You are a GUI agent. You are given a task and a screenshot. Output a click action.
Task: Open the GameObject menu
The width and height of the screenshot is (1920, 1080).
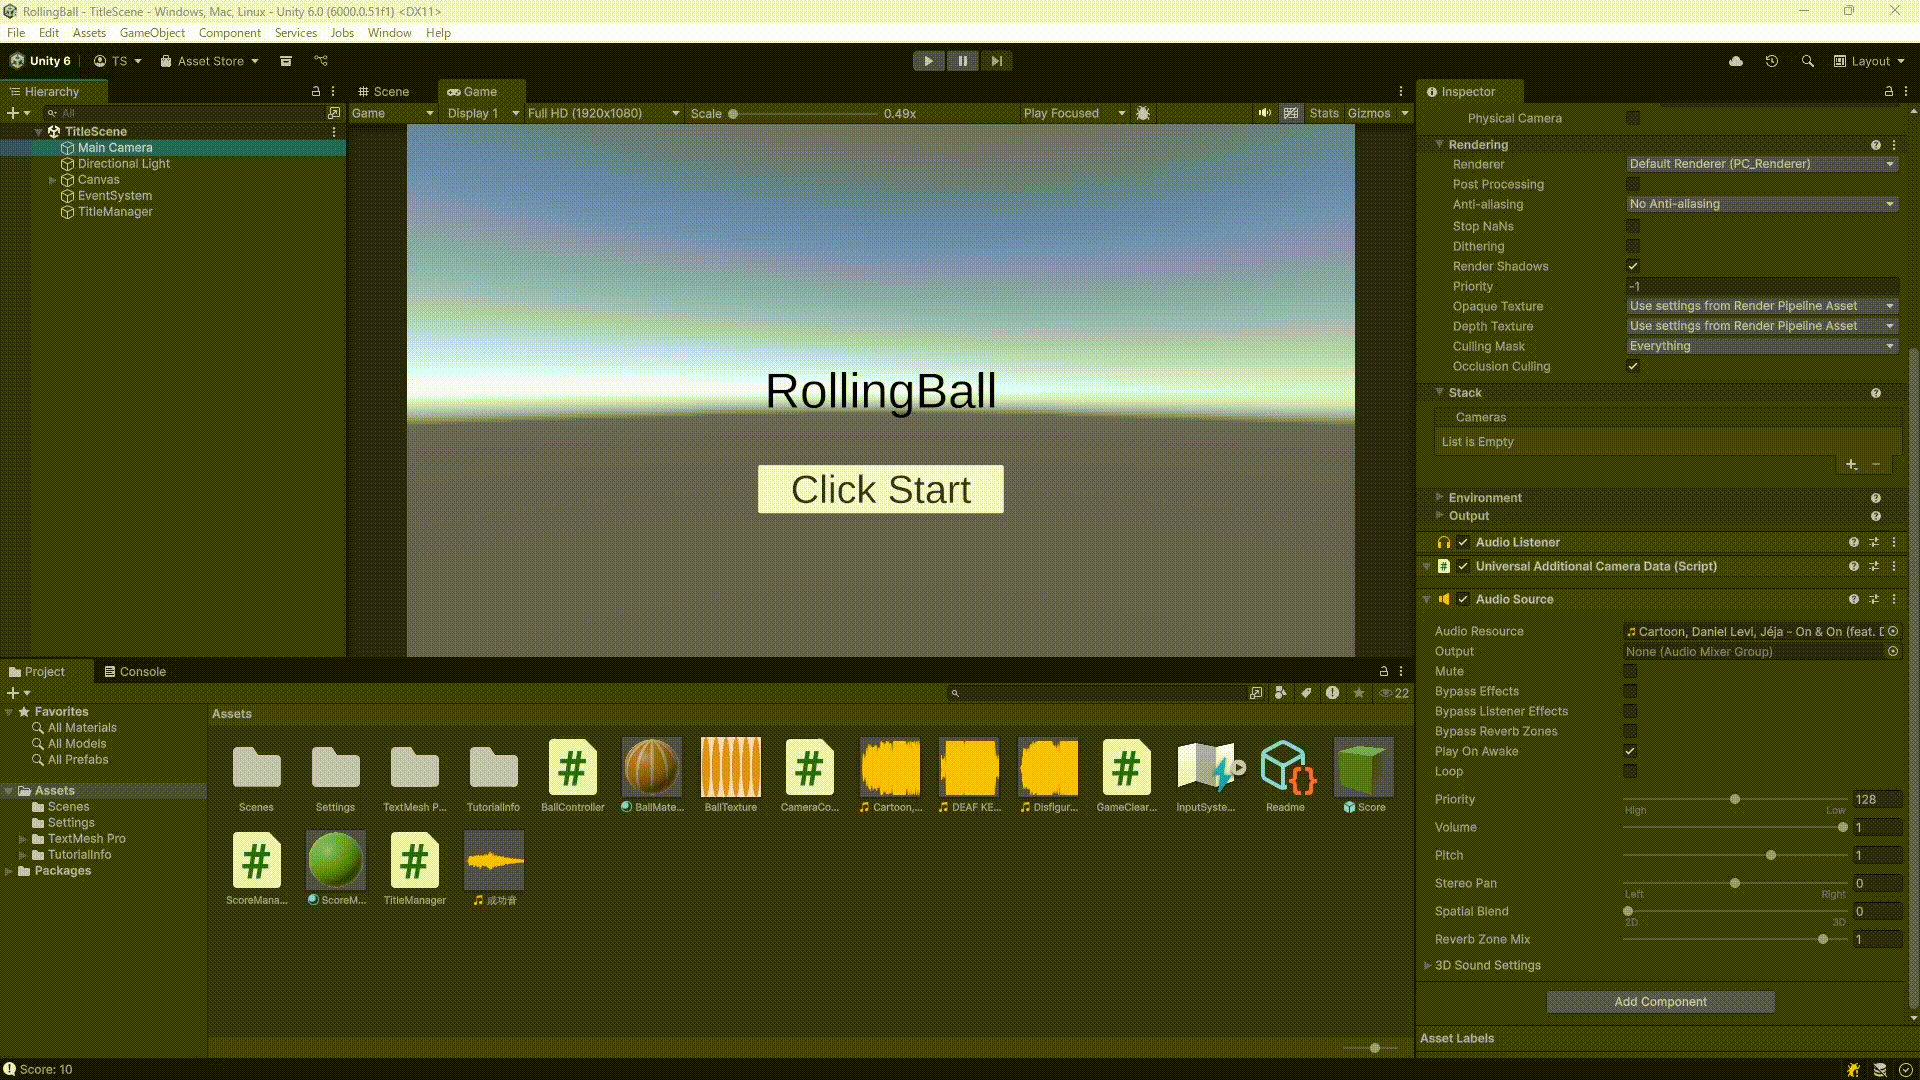152,33
